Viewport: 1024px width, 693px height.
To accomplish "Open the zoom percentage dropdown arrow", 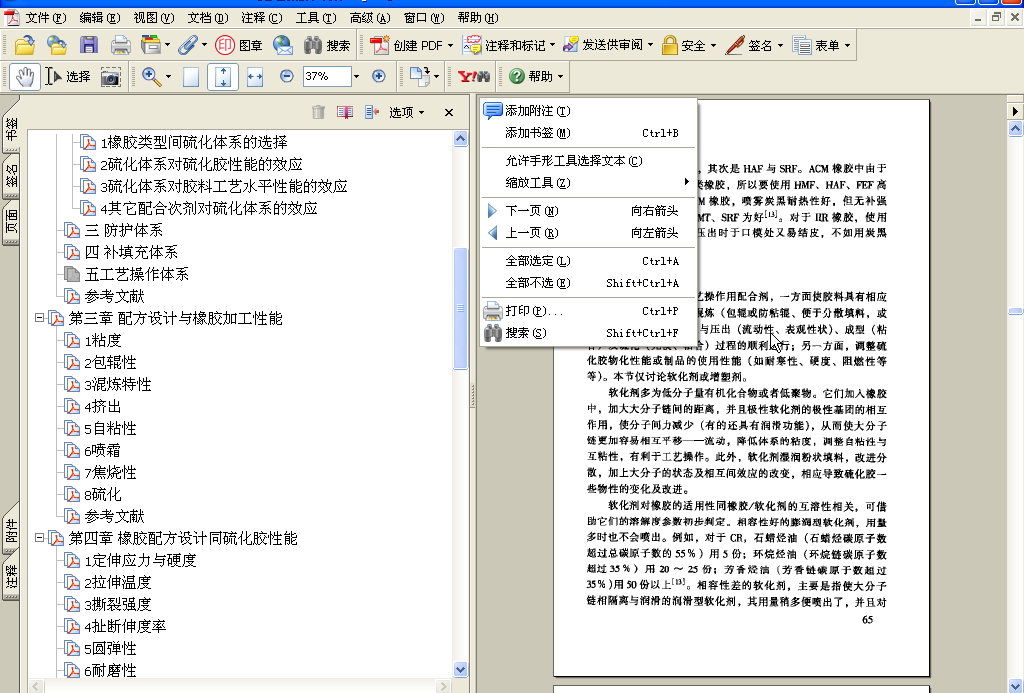I will click(x=357, y=76).
